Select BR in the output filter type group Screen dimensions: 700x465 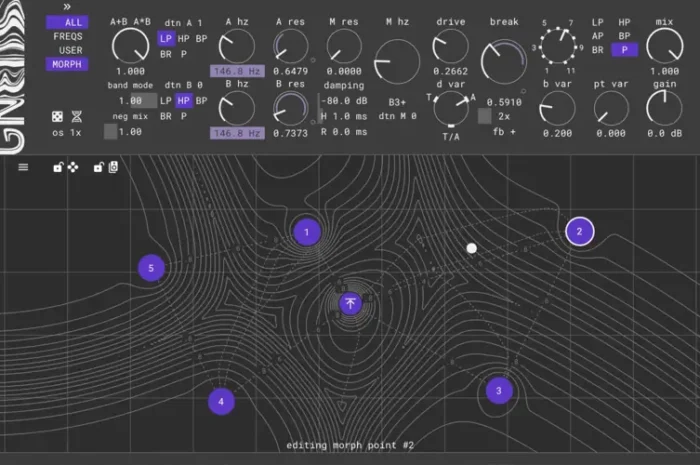pyautogui.click(x=597, y=50)
